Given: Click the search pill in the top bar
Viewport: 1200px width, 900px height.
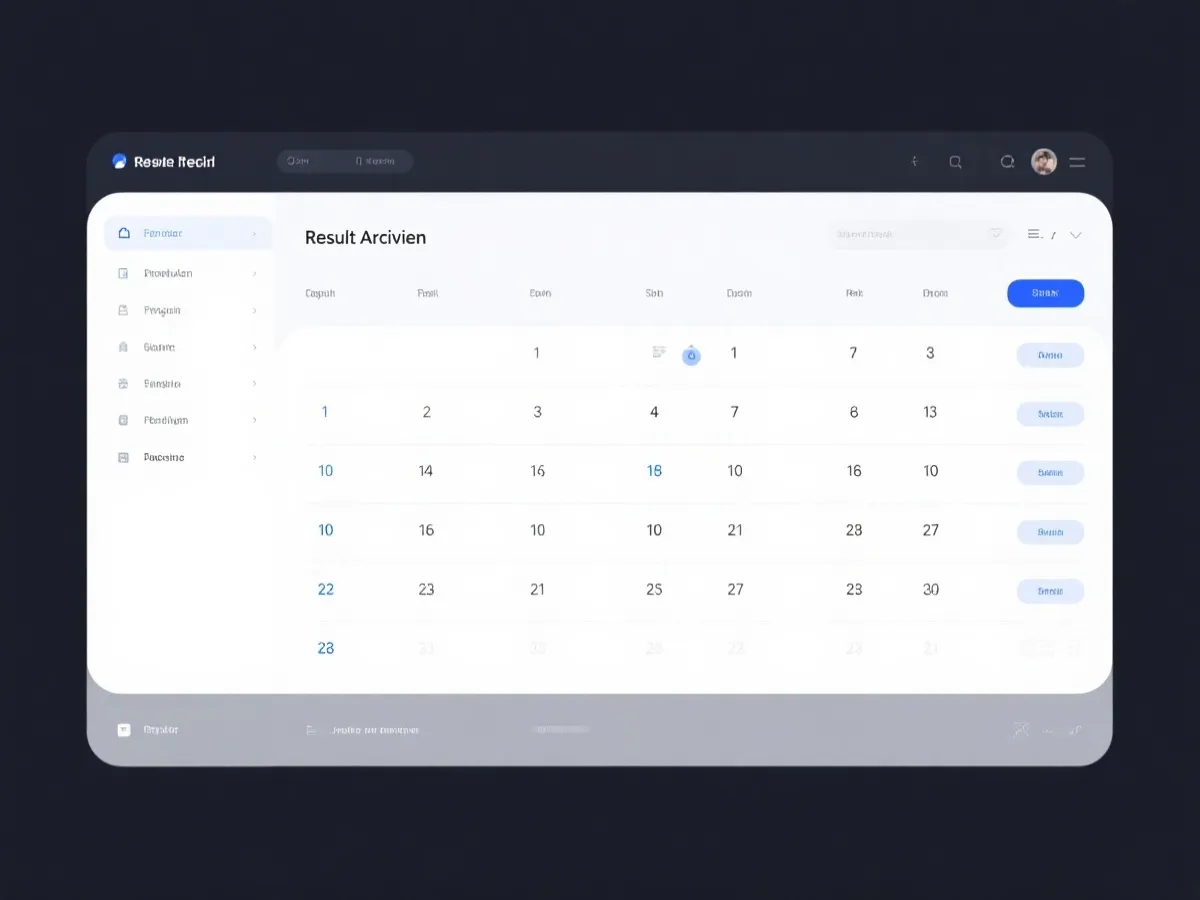Looking at the screenshot, I should [x=345, y=161].
